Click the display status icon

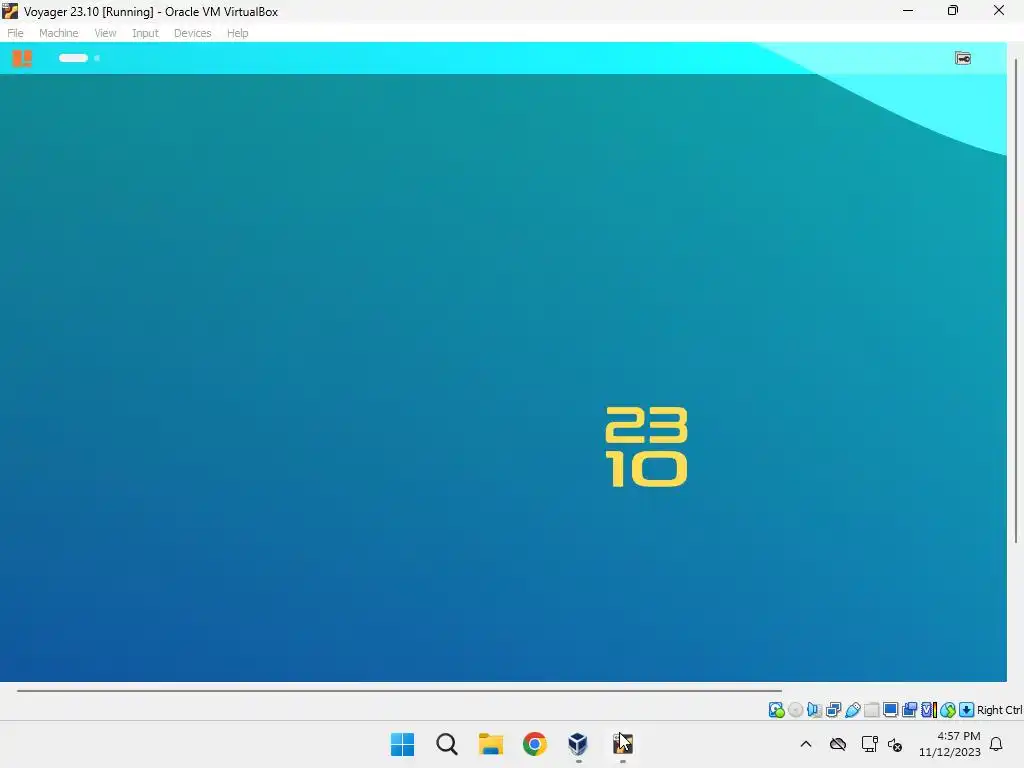(x=890, y=710)
